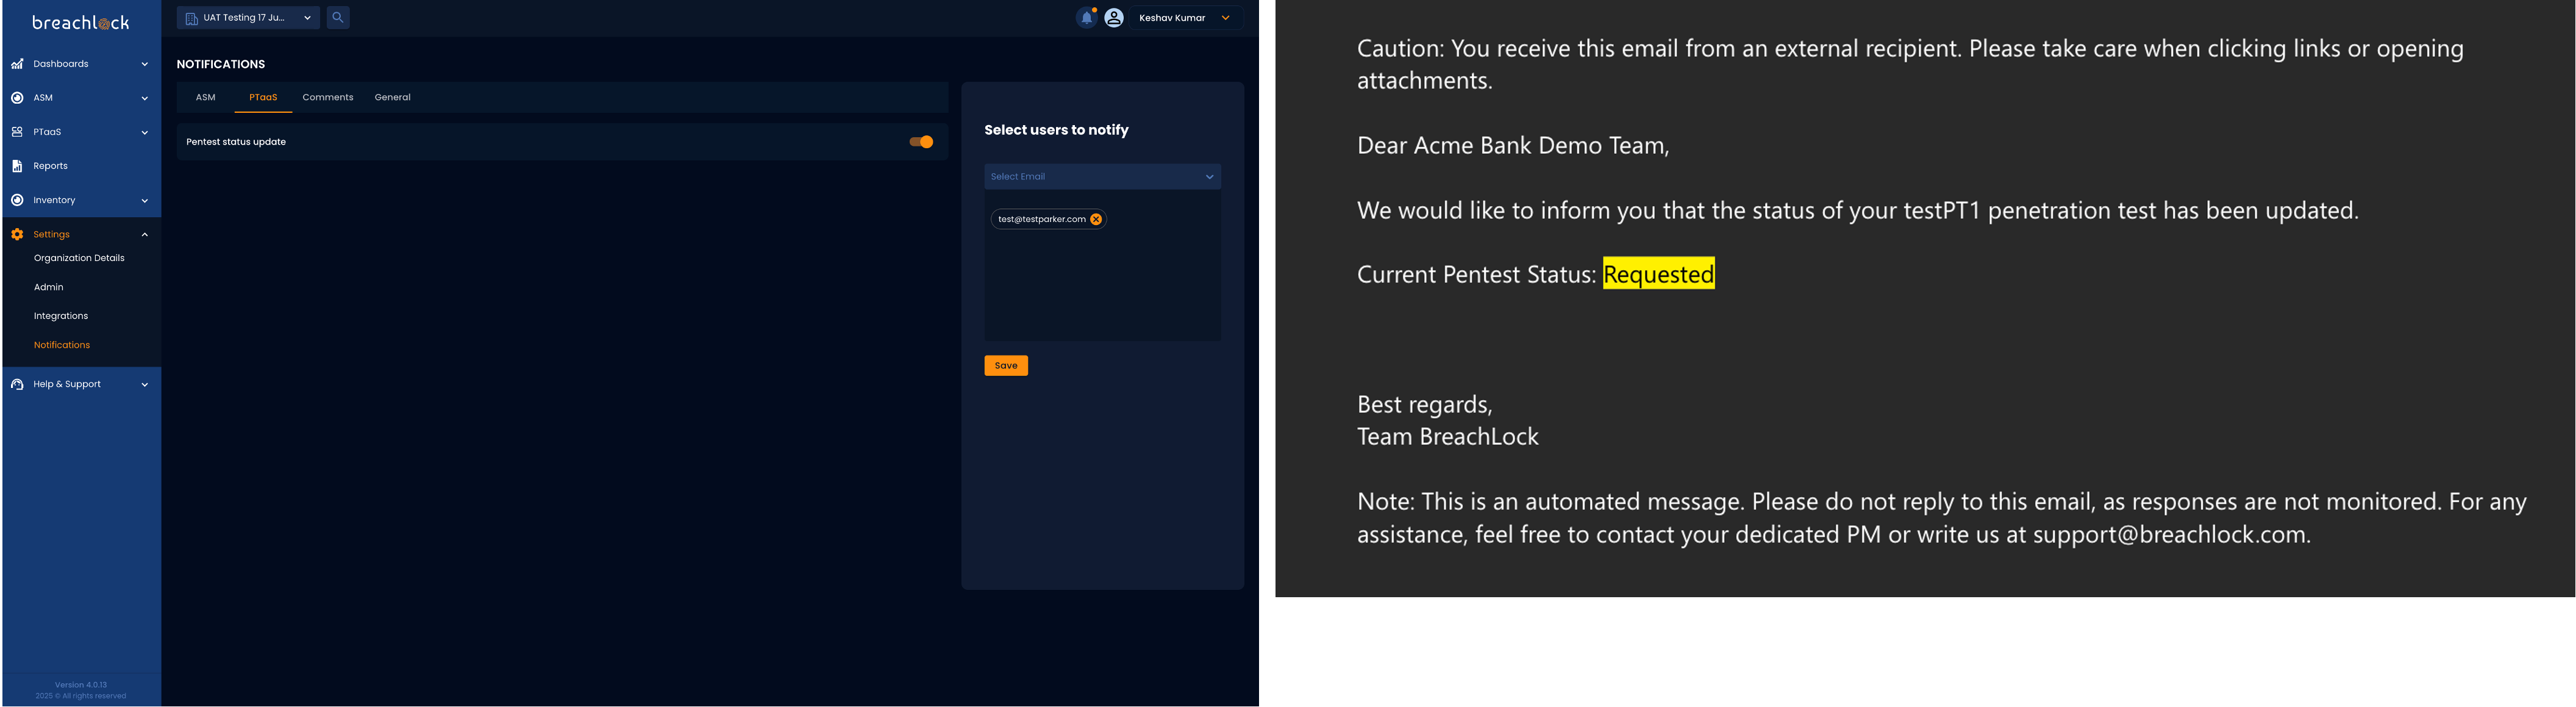Click the Dashboards sidebar label
Image resolution: width=2576 pixels, height=707 pixels.
click(61, 64)
